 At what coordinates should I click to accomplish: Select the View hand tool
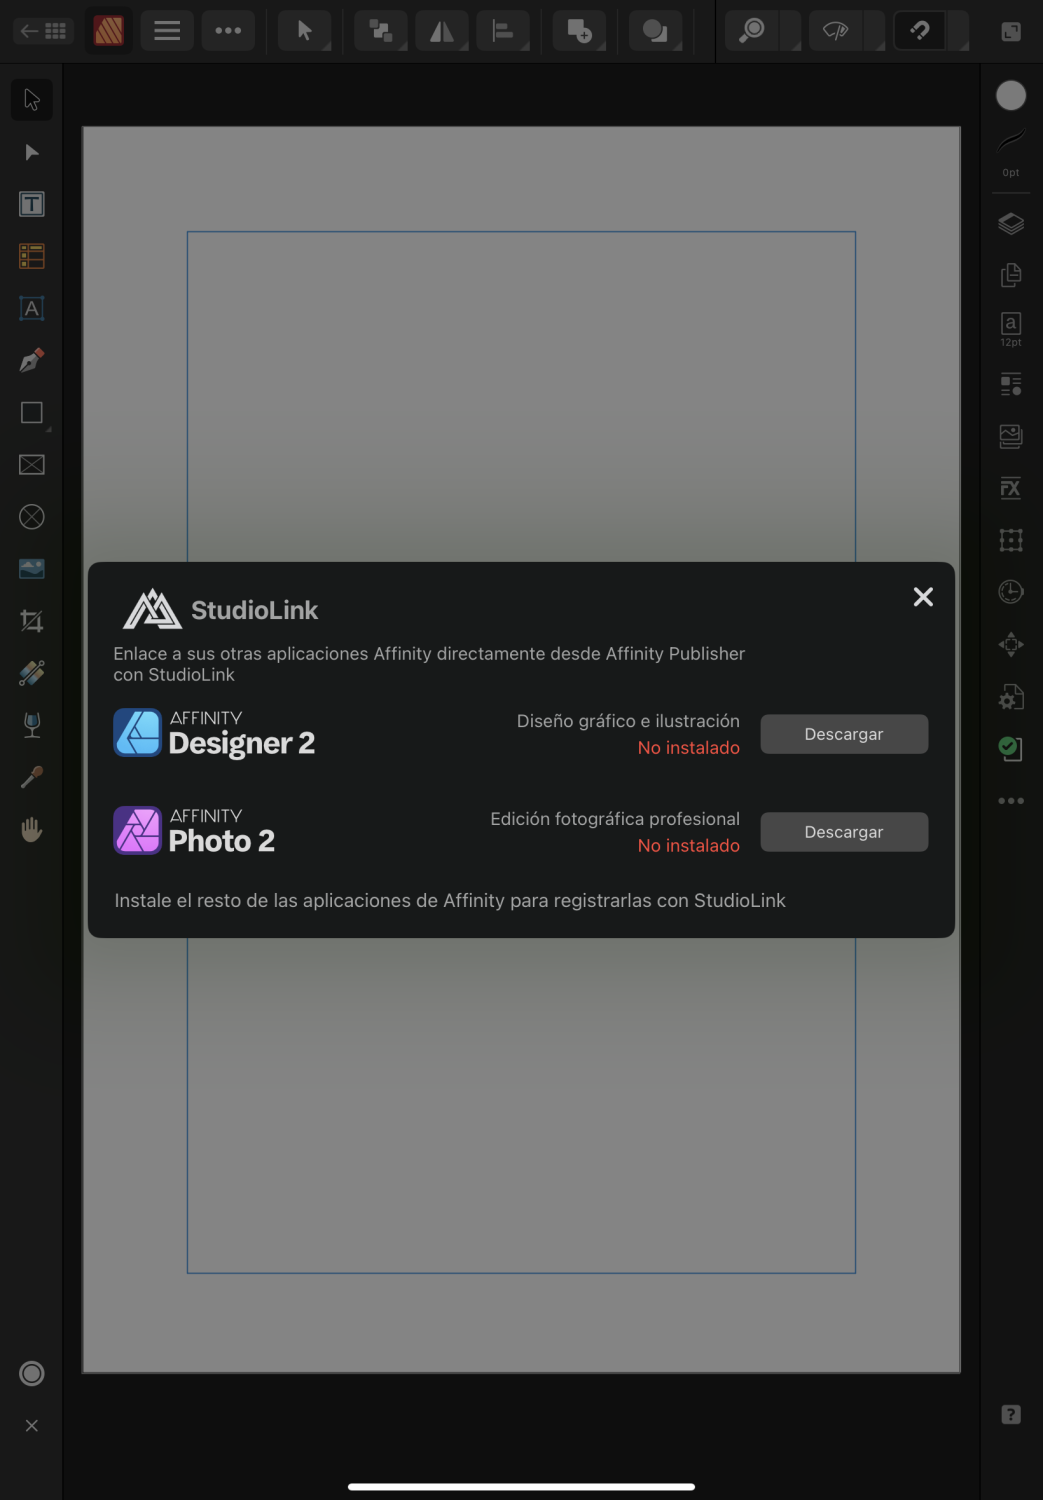pos(32,829)
